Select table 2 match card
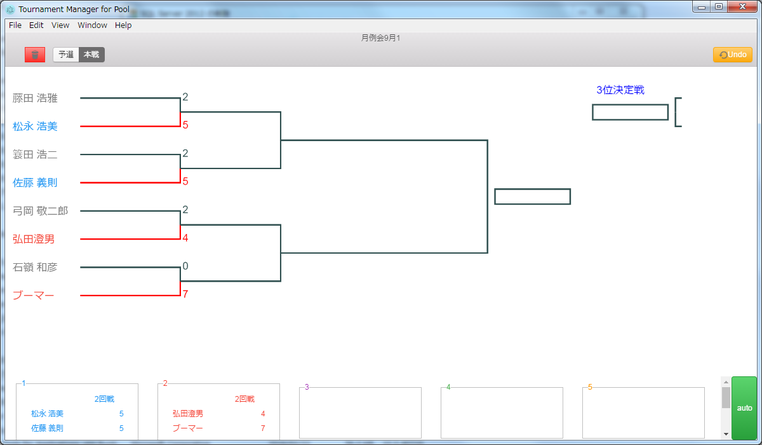Screen dimensions: 762x445 pyautogui.click(x=219, y=411)
